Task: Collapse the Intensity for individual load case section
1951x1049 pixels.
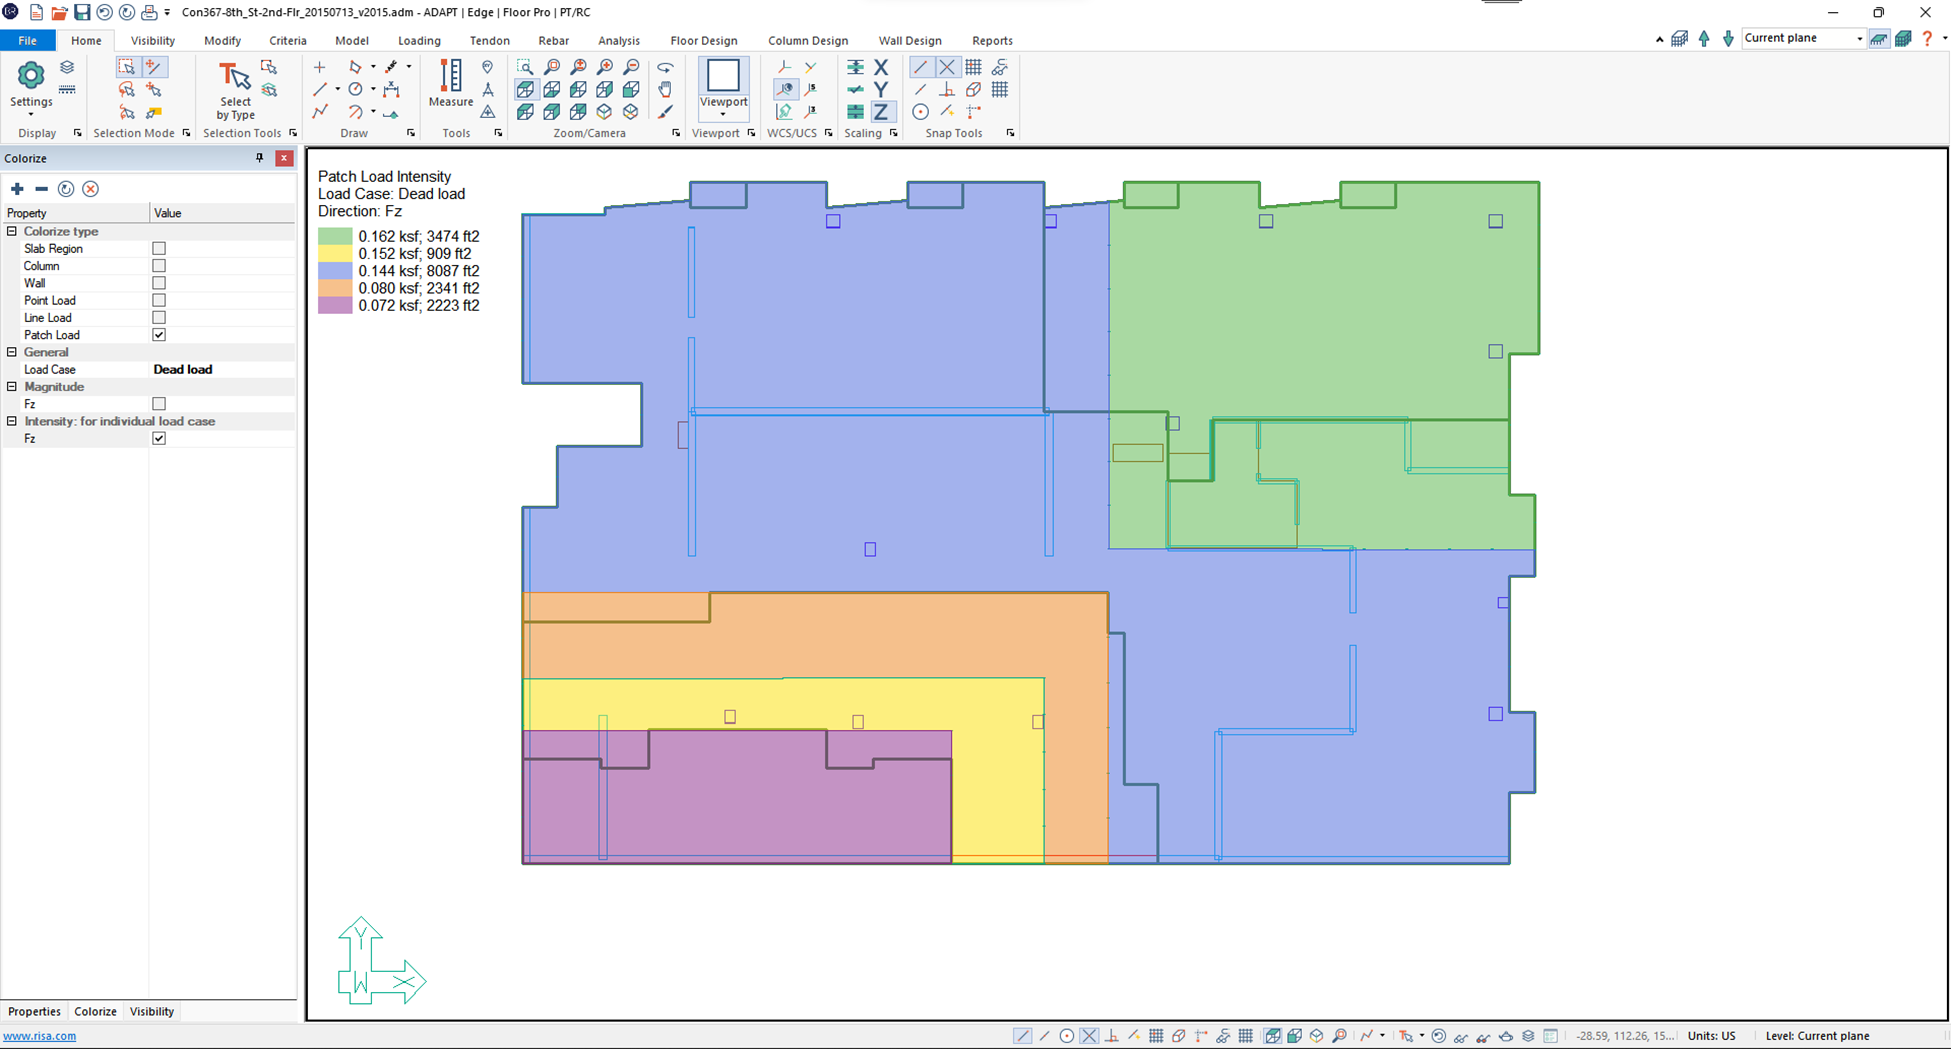Action: pos(12,421)
